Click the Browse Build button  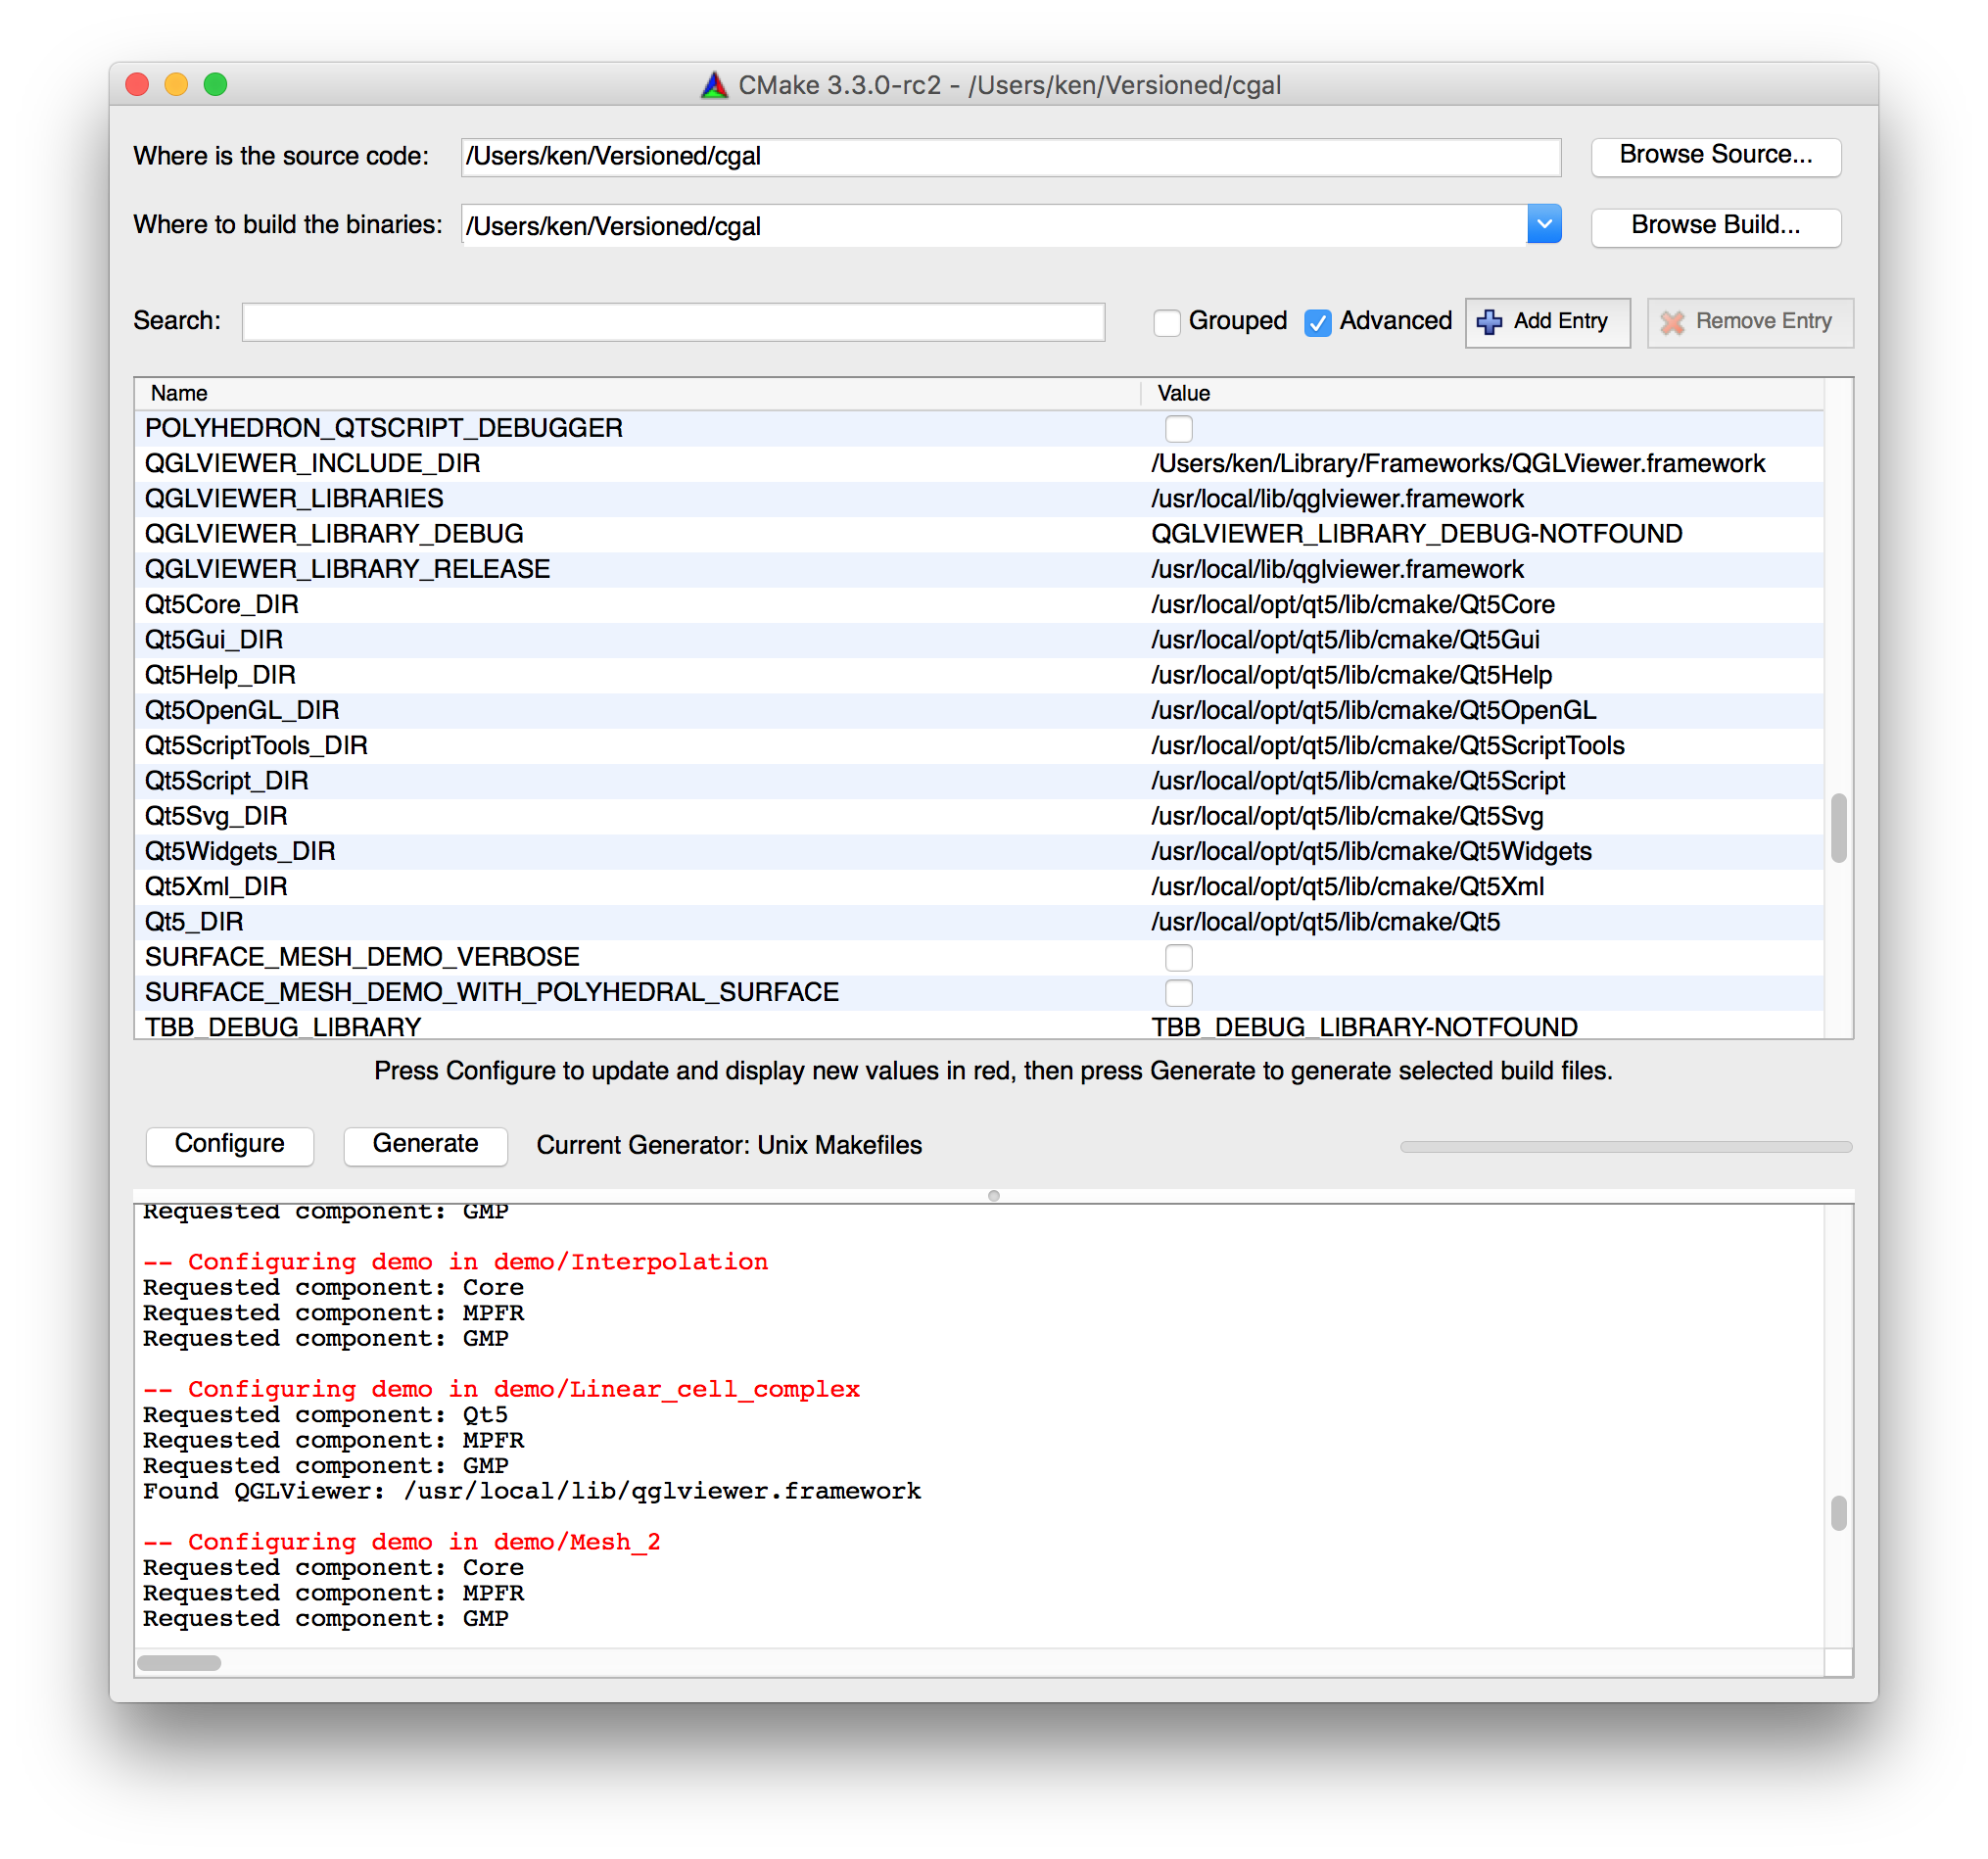[x=1719, y=223]
